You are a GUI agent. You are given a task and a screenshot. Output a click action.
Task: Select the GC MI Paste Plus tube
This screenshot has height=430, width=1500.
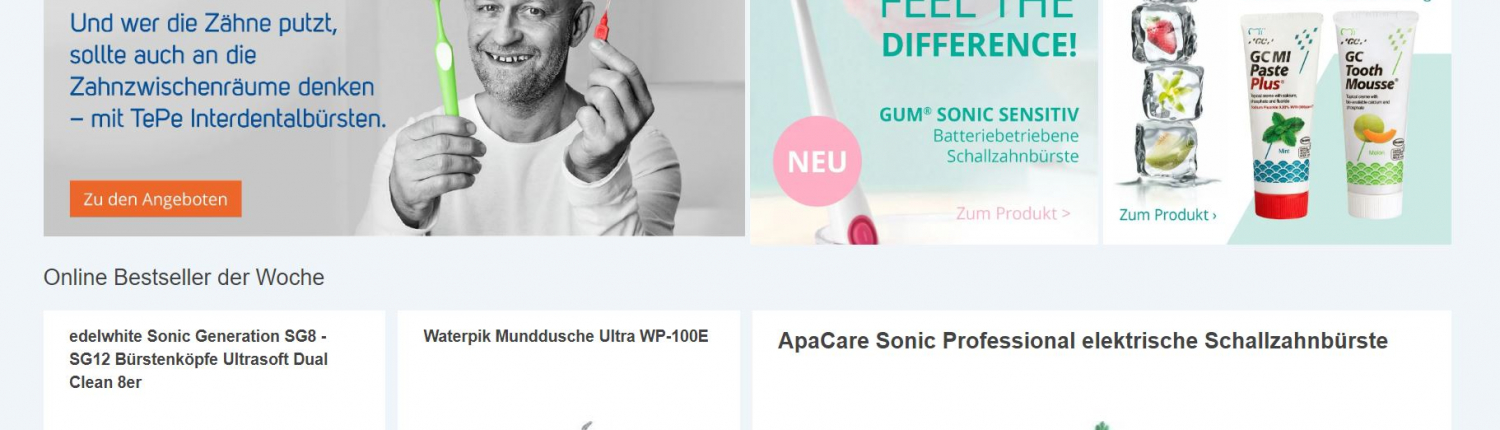1281,115
